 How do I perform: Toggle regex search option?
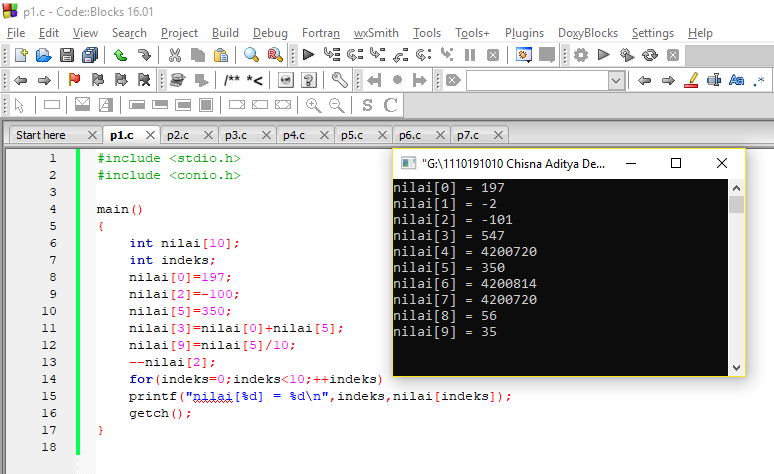tap(759, 80)
